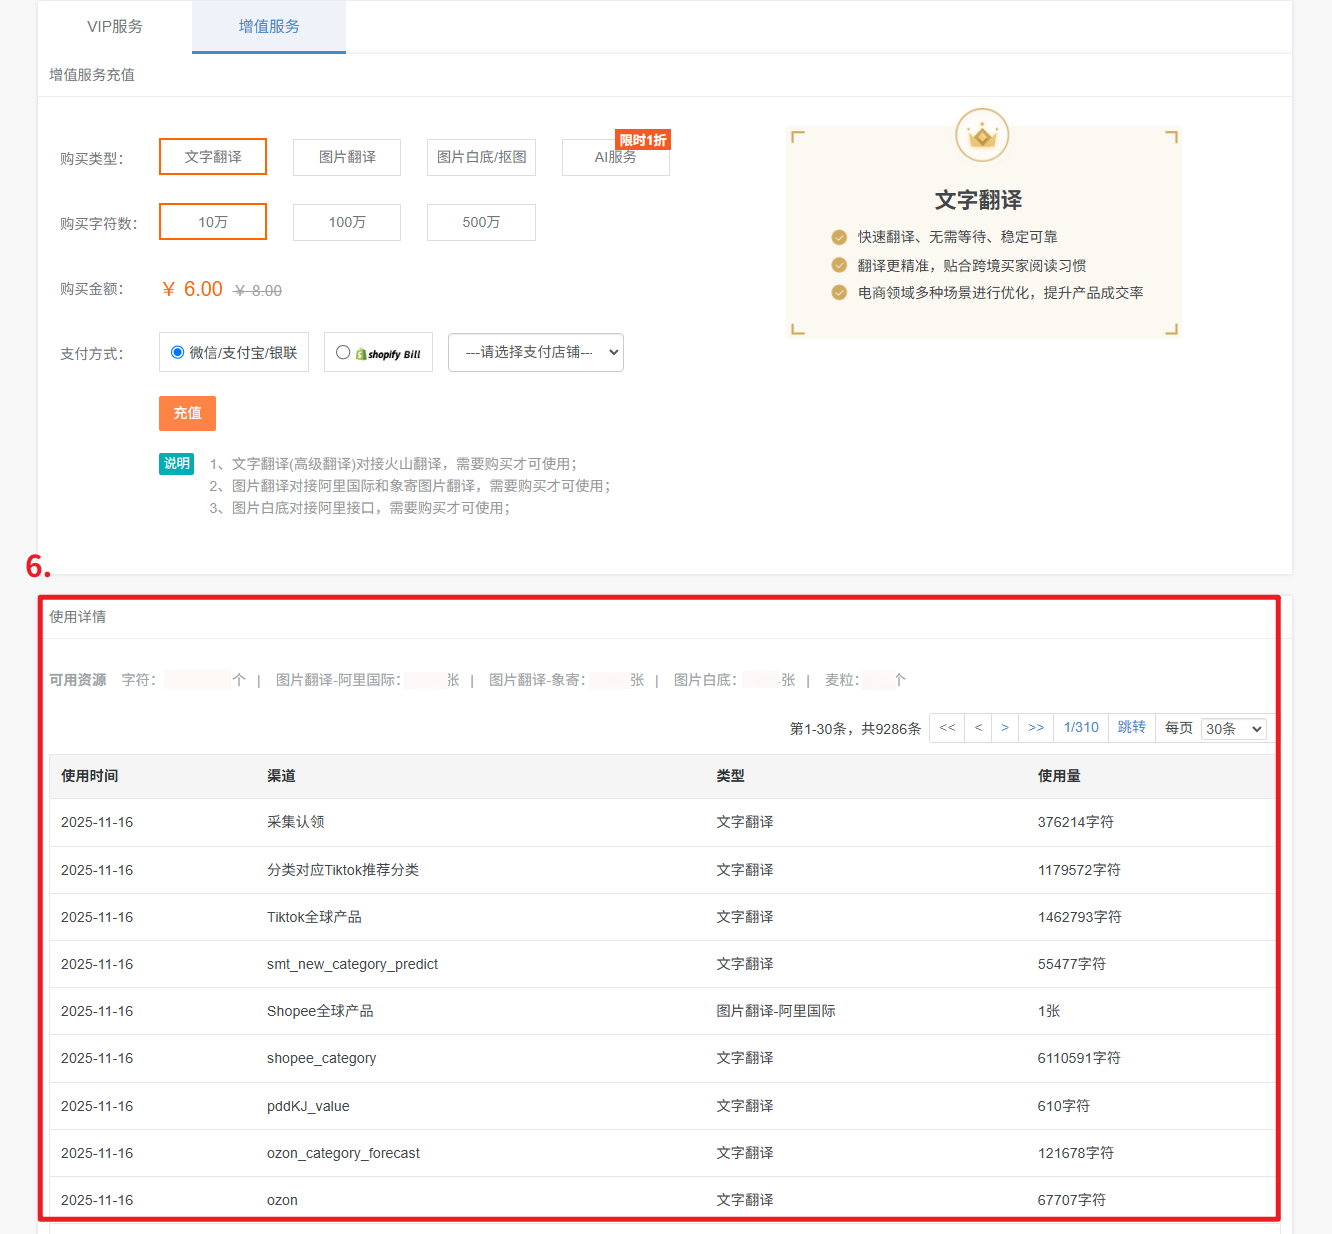Select the 500万 character count option
The width and height of the screenshot is (1332, 1234).
[481, 222]
